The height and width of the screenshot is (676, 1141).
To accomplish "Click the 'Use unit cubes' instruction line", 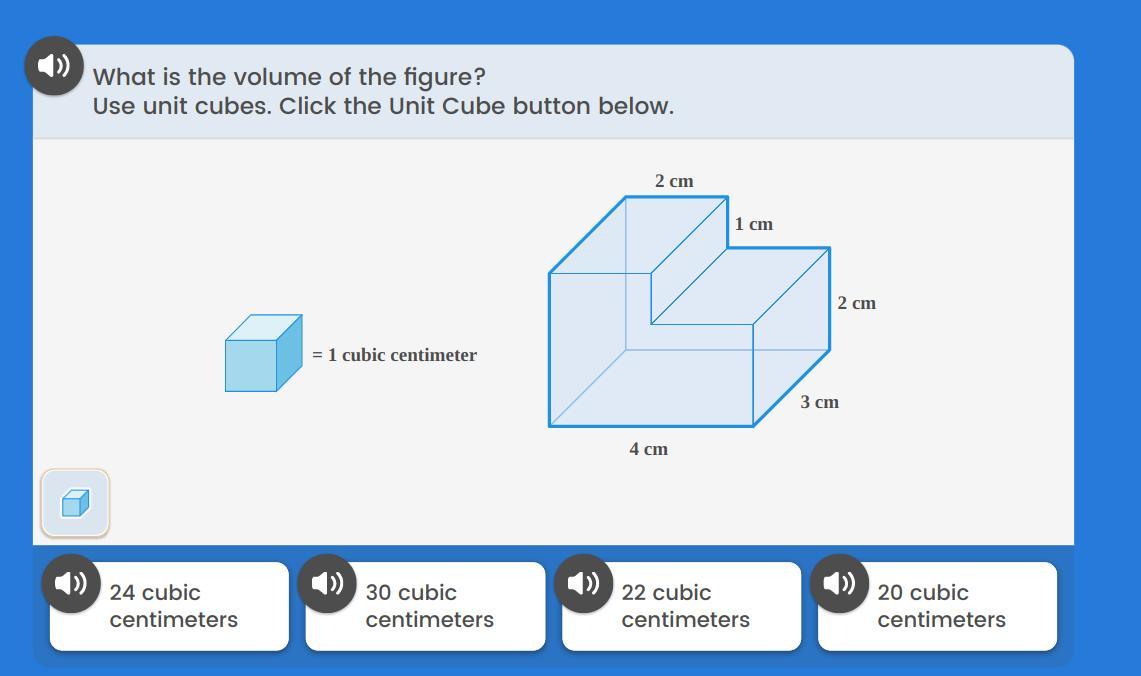I will coord(383,106).
